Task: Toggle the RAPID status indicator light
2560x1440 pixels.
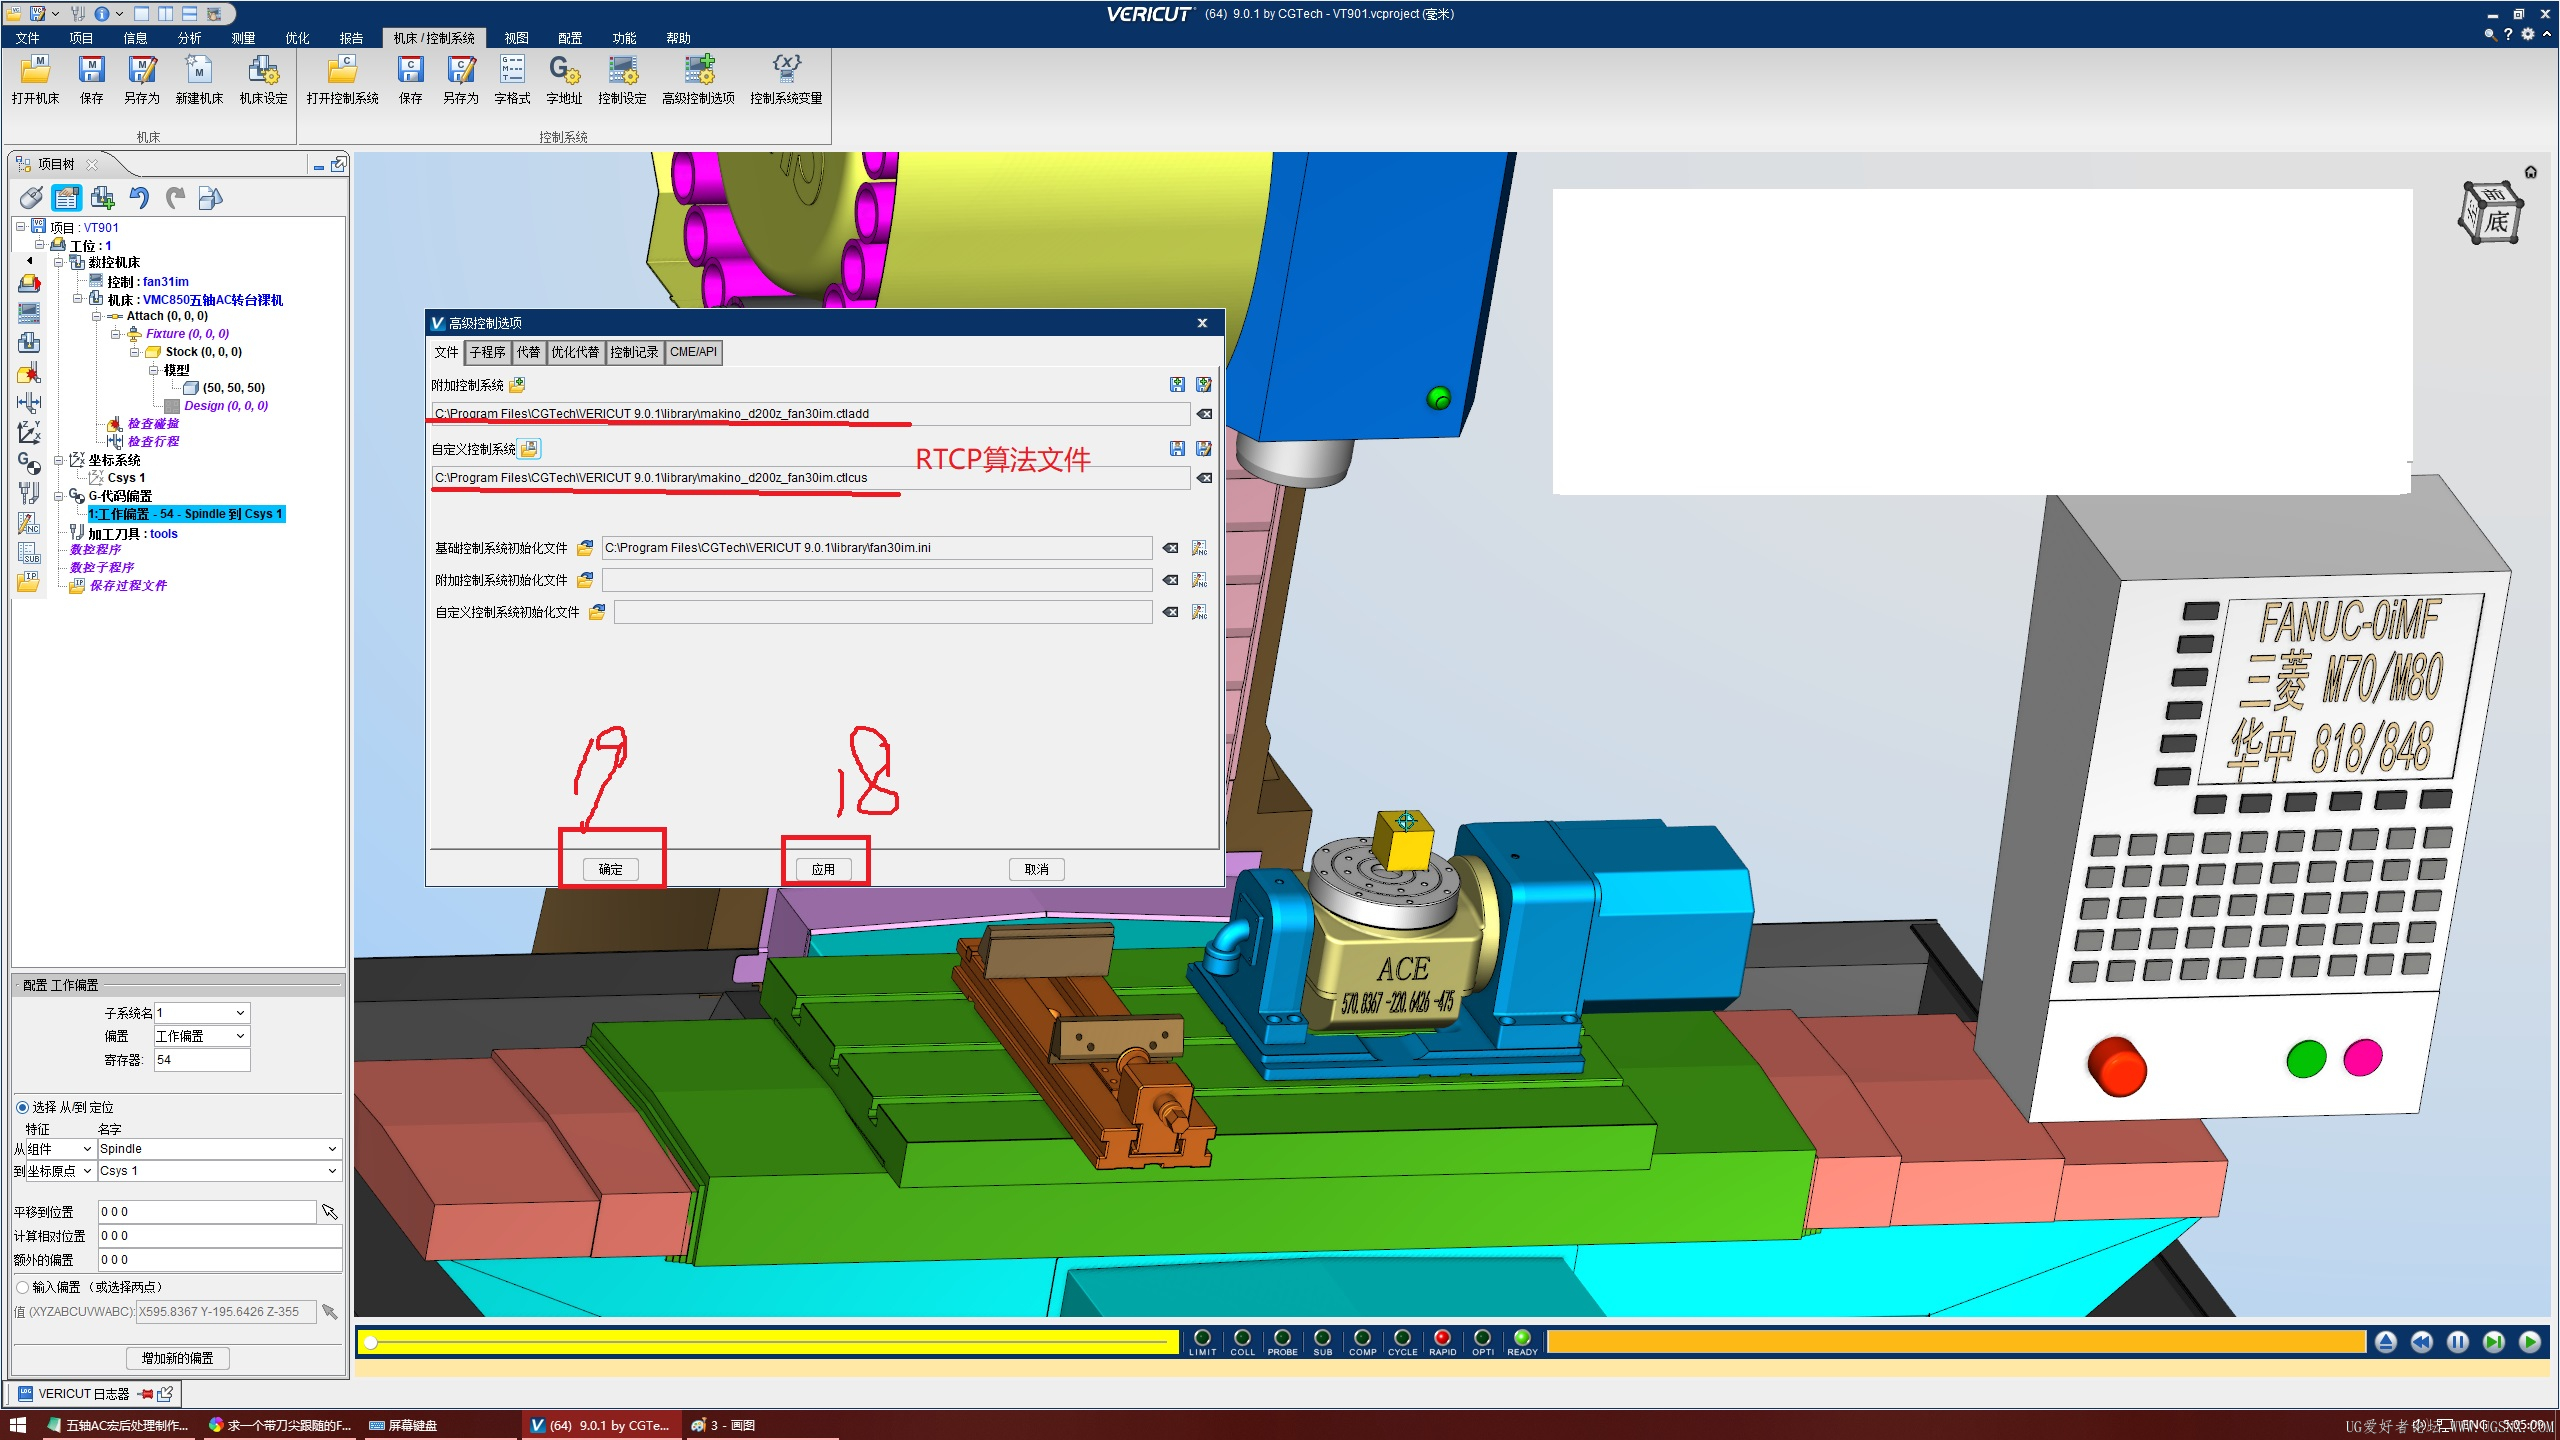Action: (x=1442, y=1338)
